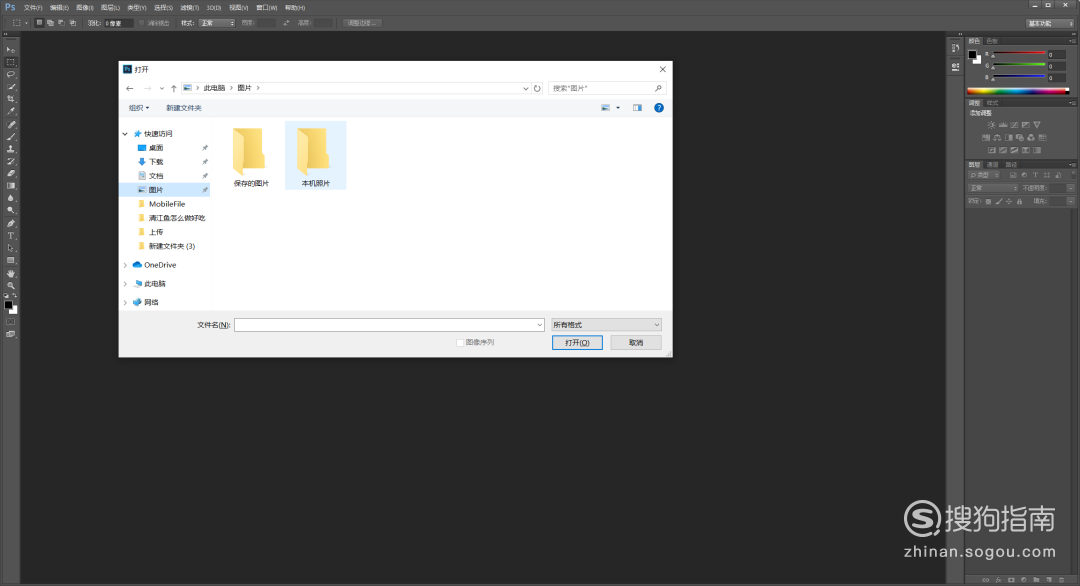Select the Lasso tool
Image resolution: width=1080 pixels, height=586 pixels.
[10, 74]
